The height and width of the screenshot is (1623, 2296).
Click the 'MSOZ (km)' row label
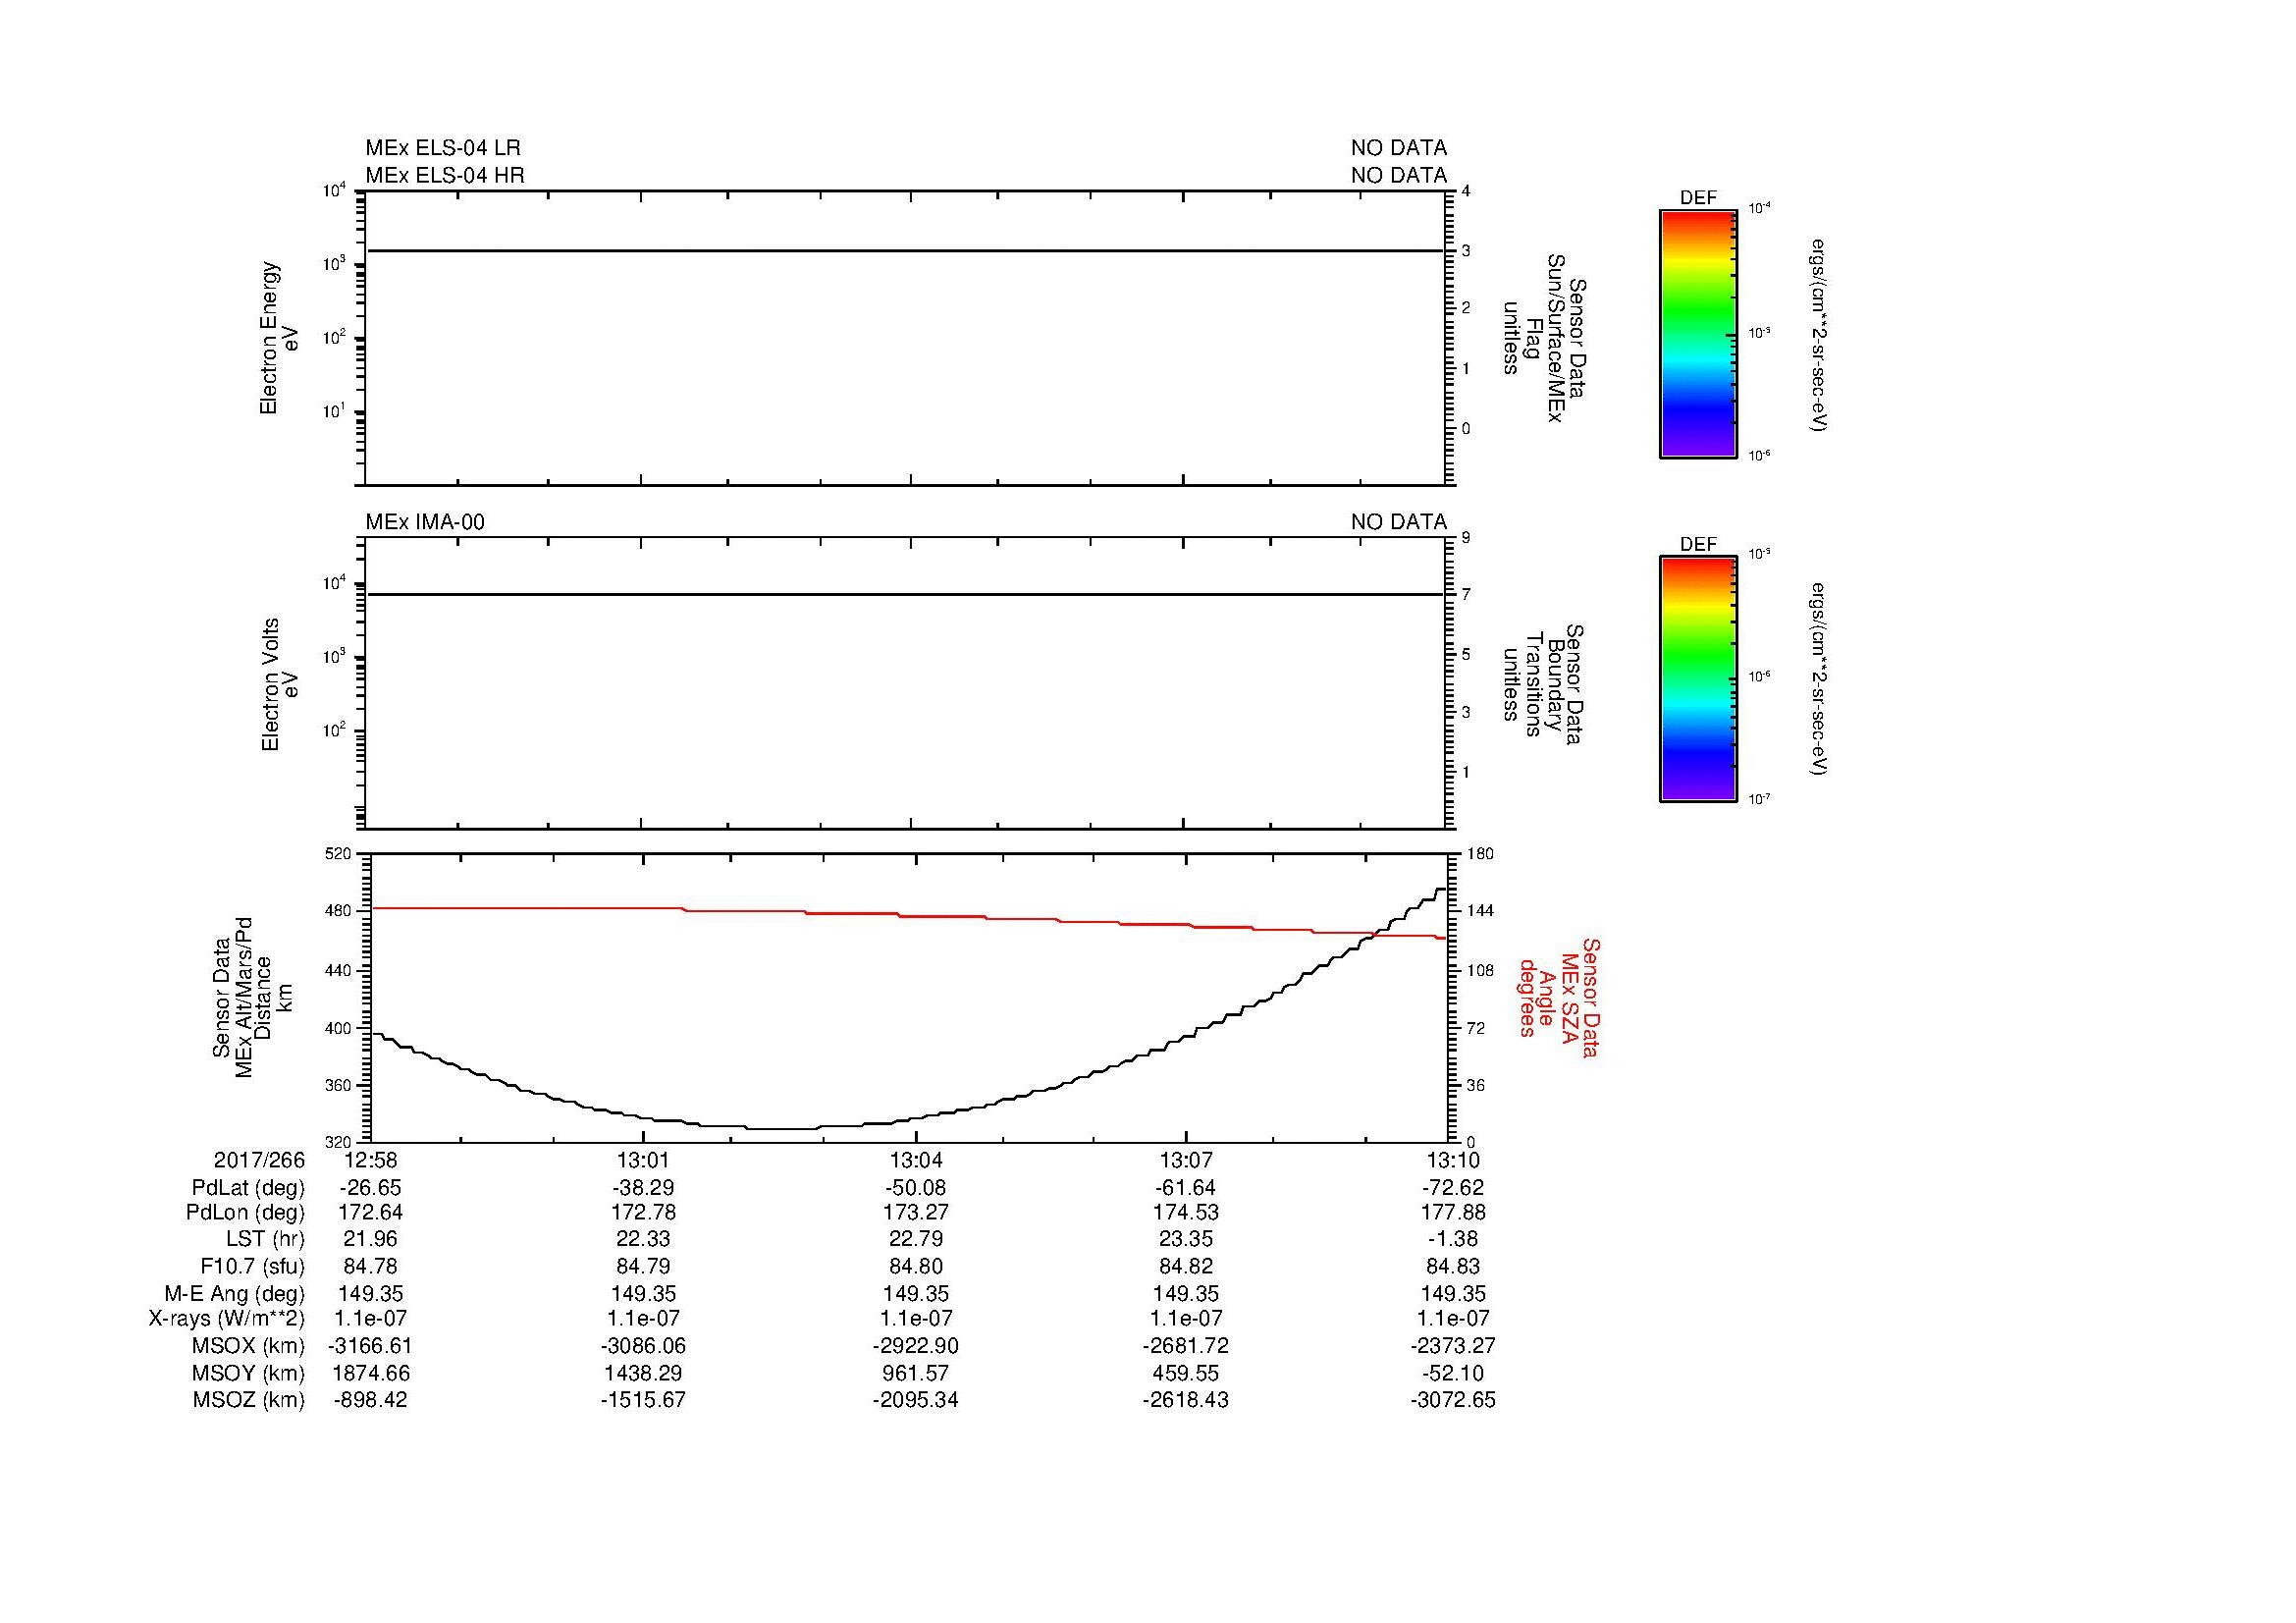tap(249, 1400)
